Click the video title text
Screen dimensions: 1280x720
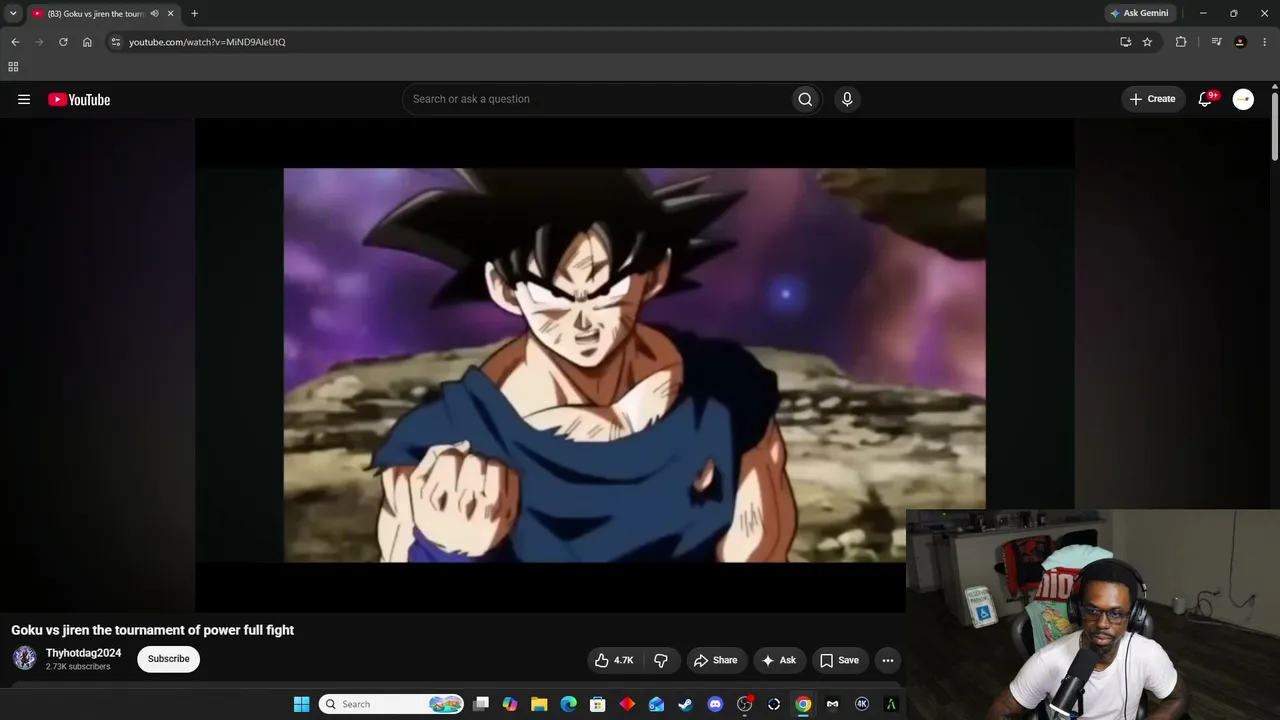[153, 630]
